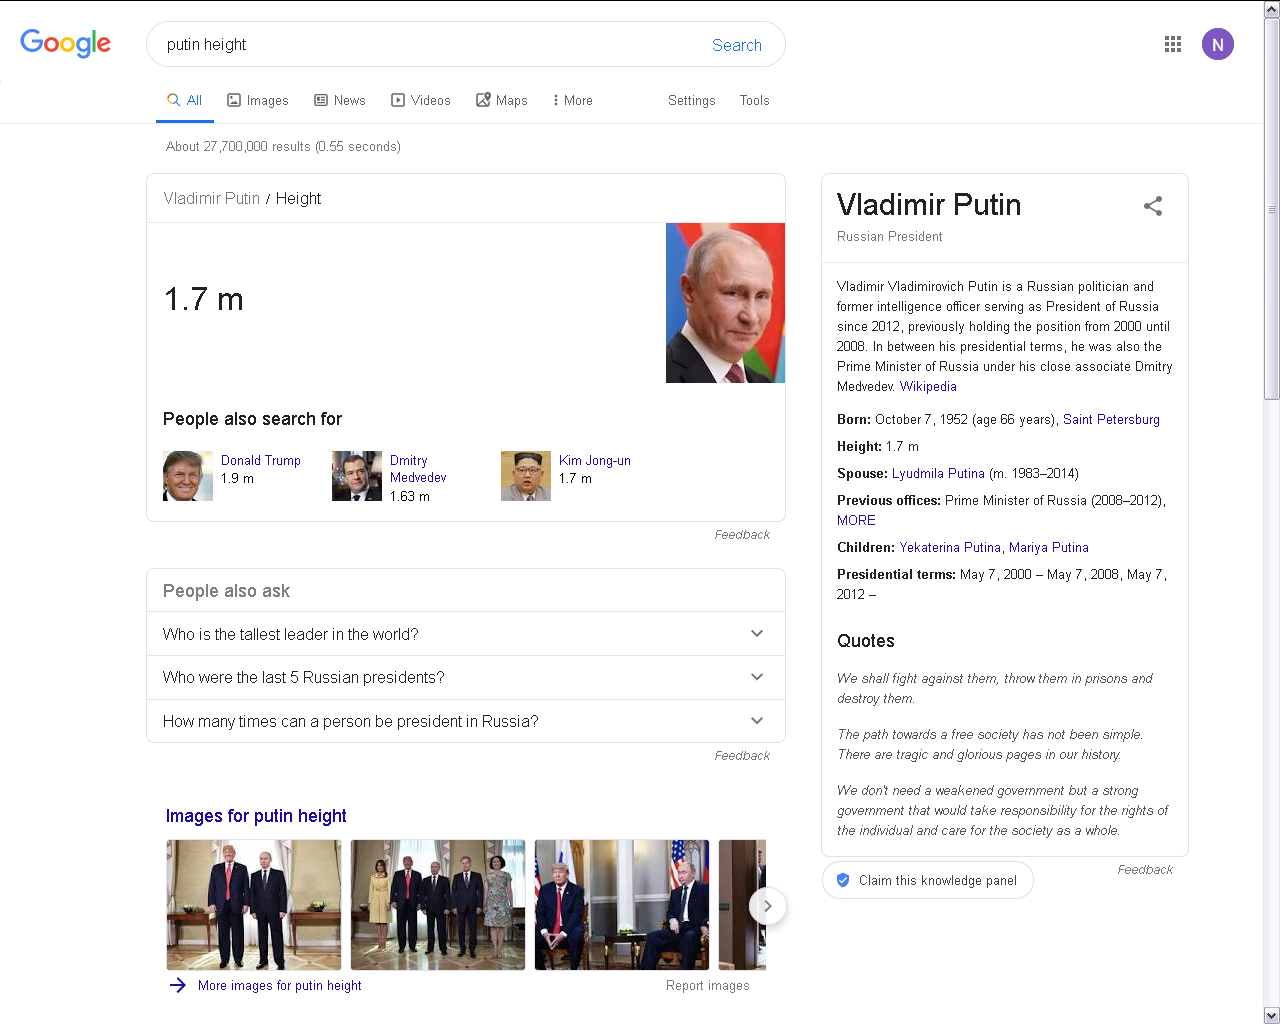Expand 'Who is the tallest leader in the world?'
1280x1024 pixels.
465,634
